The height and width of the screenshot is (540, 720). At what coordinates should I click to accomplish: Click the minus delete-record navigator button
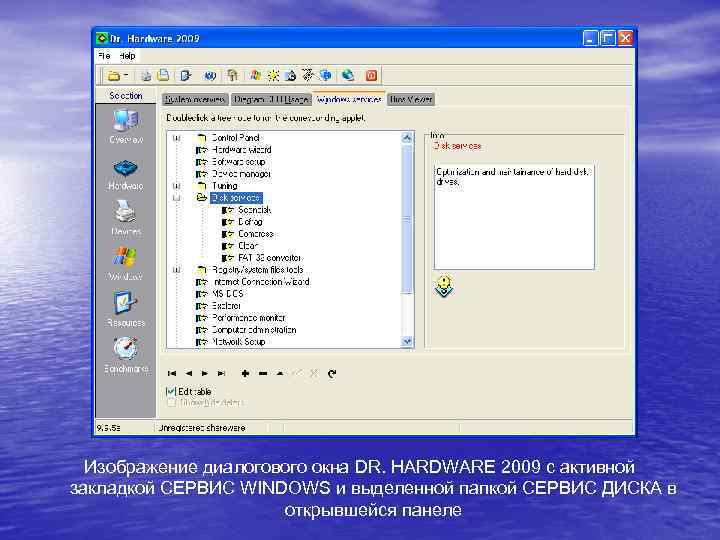[x=263, y=373]
